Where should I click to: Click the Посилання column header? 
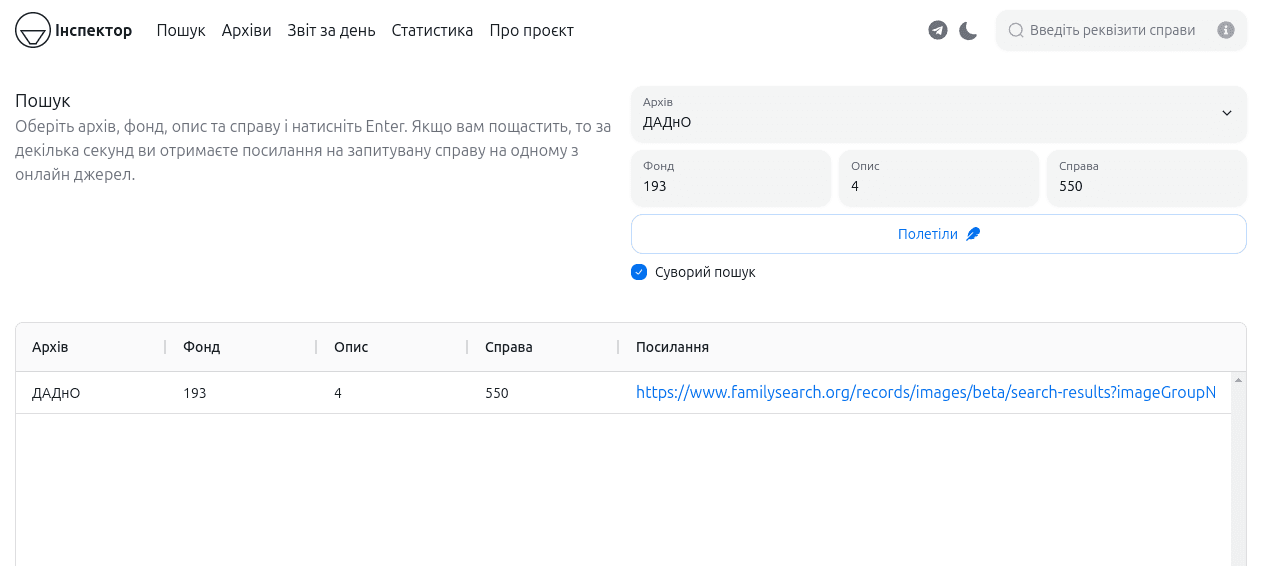point(673,347)
